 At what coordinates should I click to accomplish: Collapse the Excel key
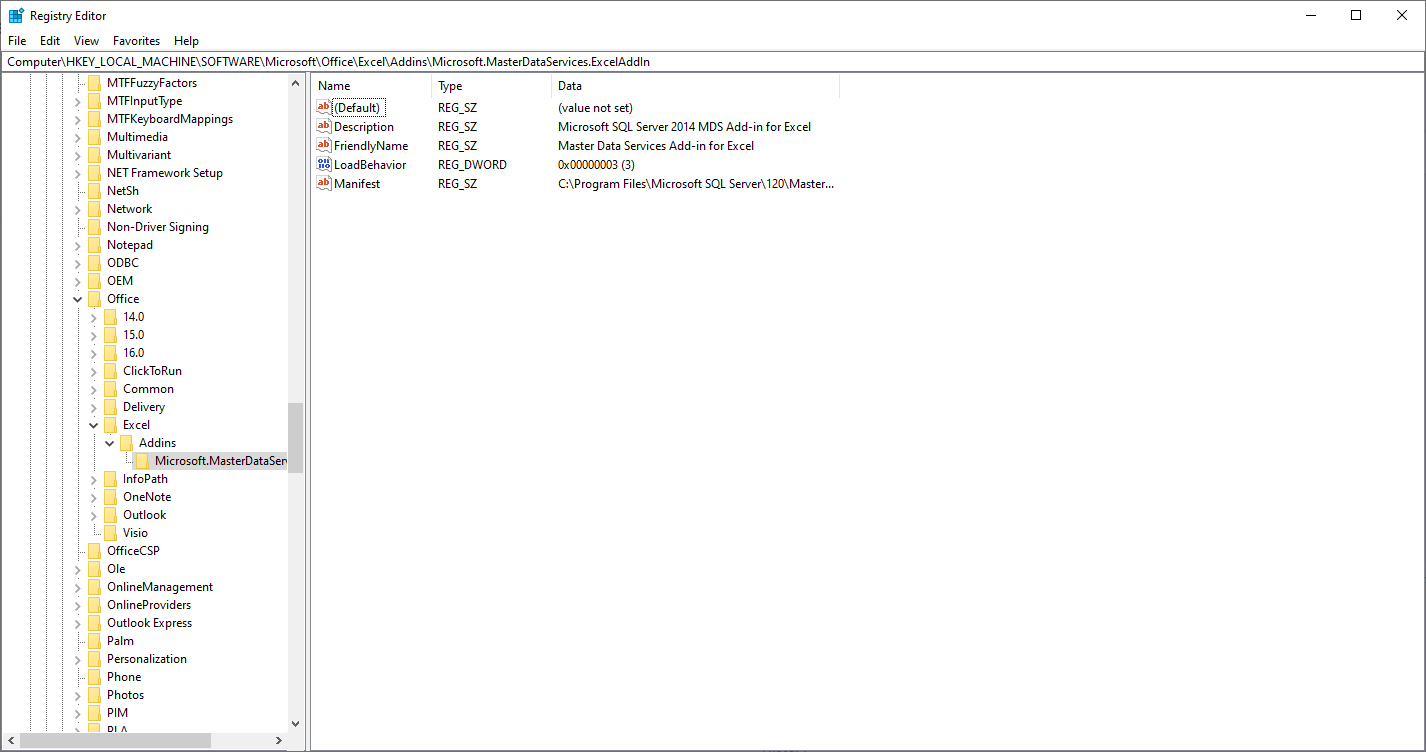[94, 425]
